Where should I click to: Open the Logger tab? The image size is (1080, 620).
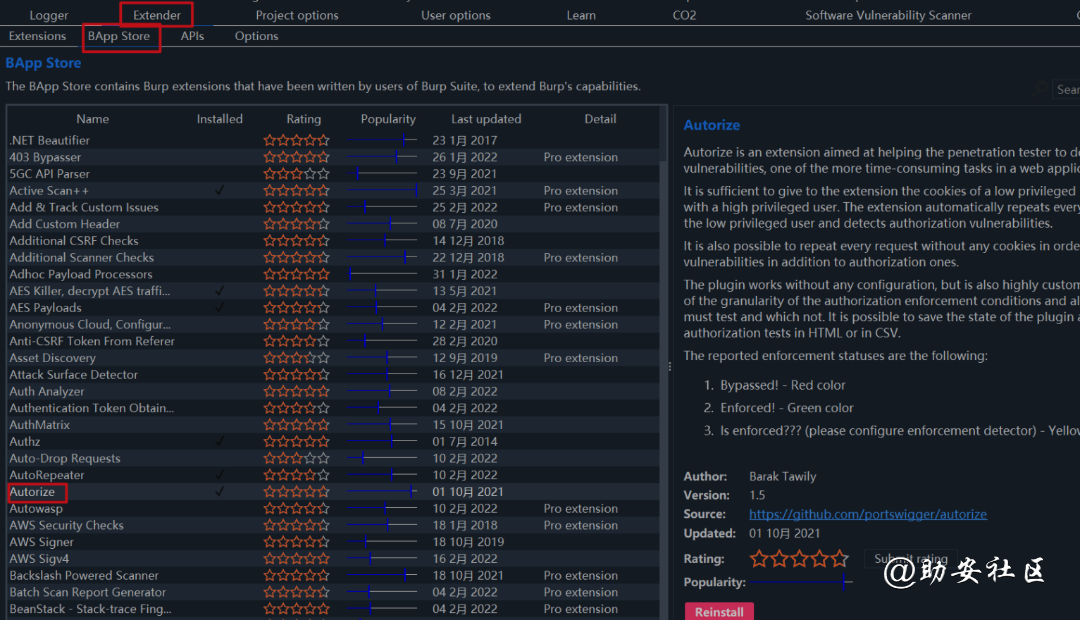tap(49, 15)
